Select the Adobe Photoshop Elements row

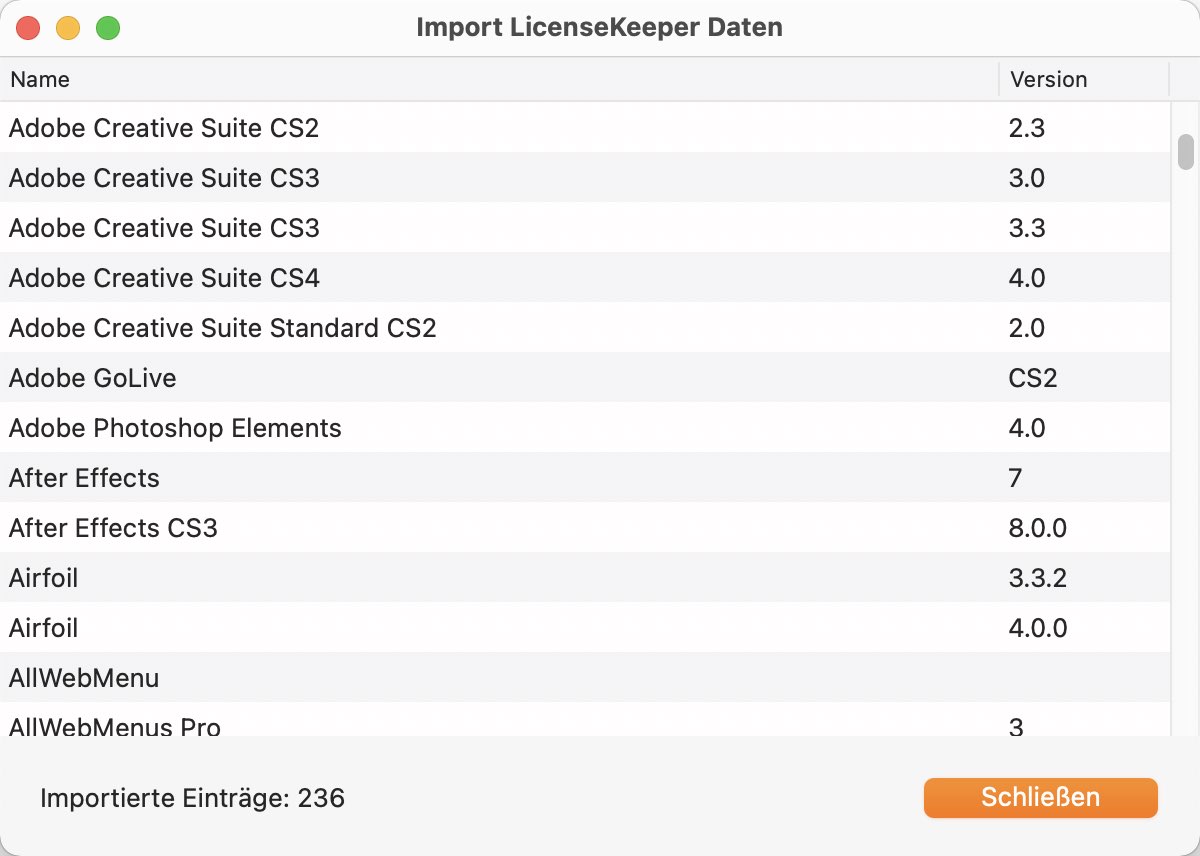(x=585, y=427)
